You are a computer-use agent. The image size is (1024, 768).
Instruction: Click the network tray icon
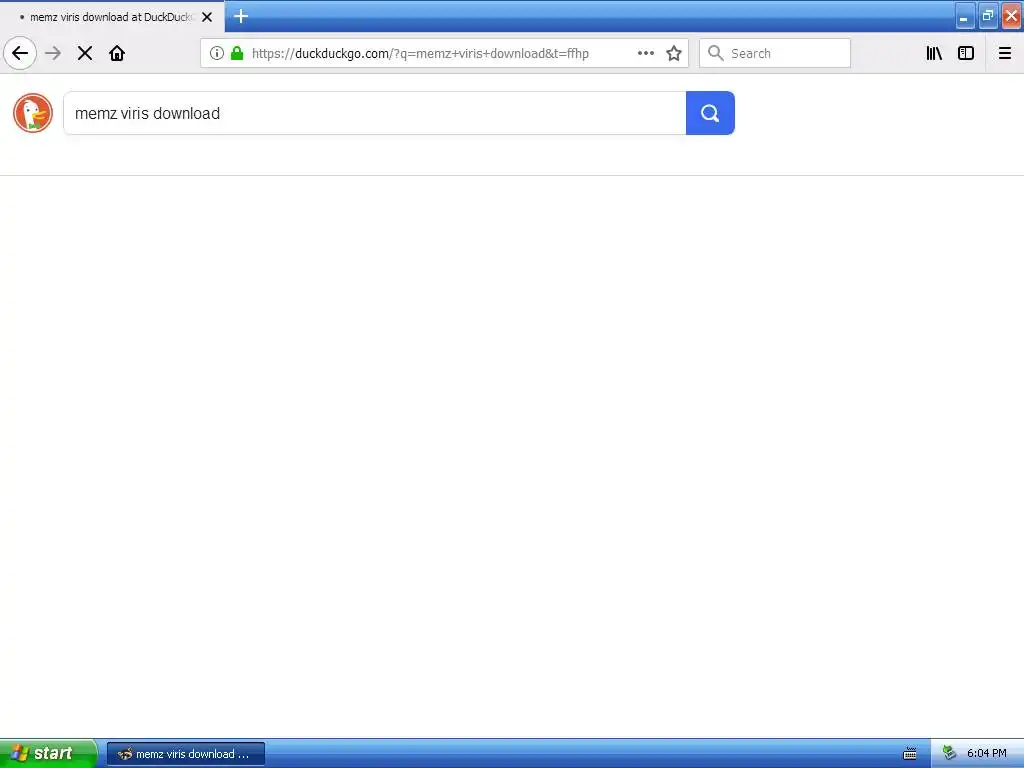click(x=949, y=754)
